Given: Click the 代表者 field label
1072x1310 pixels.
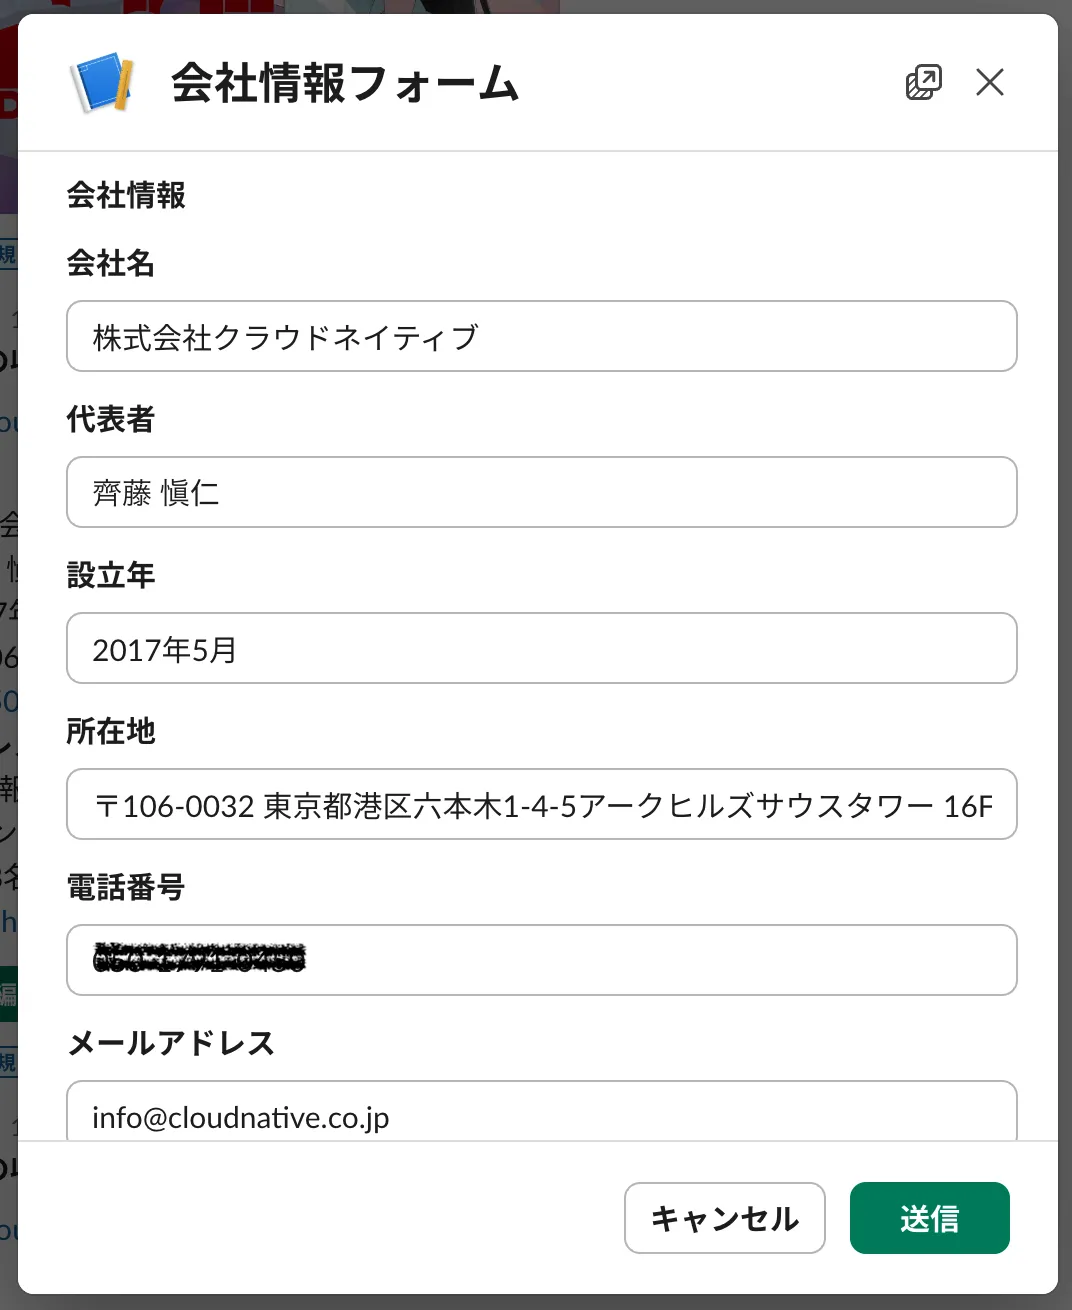Looking at the screenshot, I should coord(111,420).
